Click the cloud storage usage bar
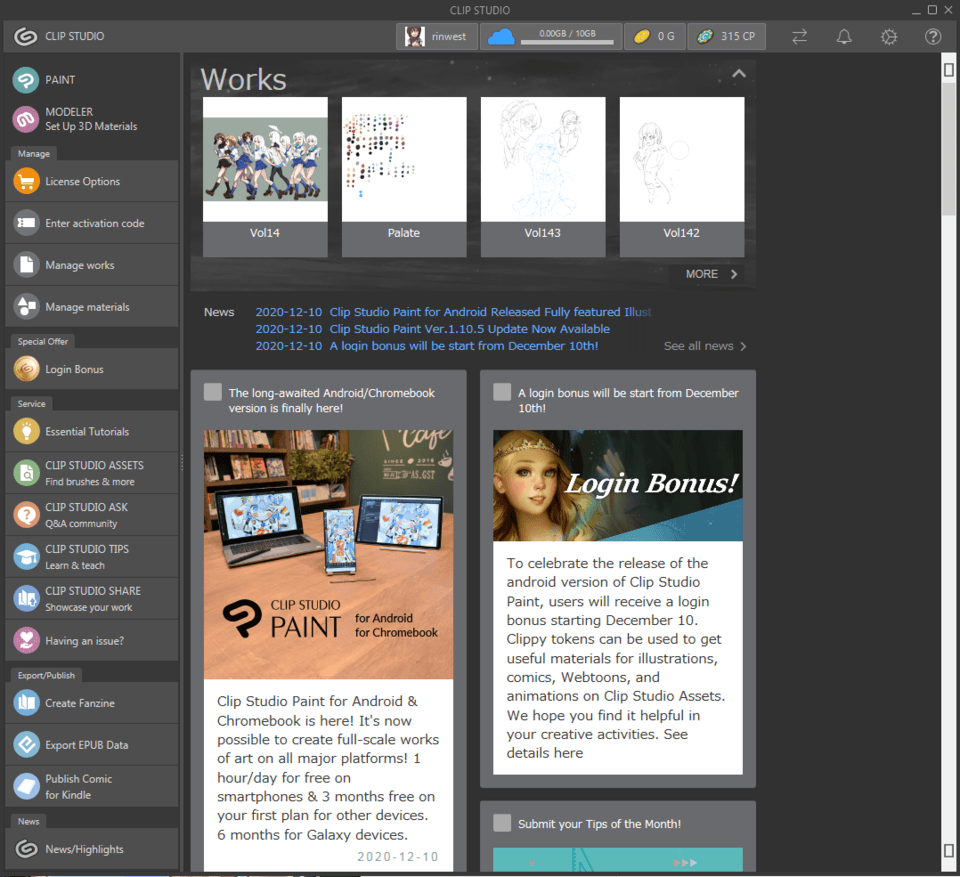This screenshot has height=877, width=960. [567, 38]
